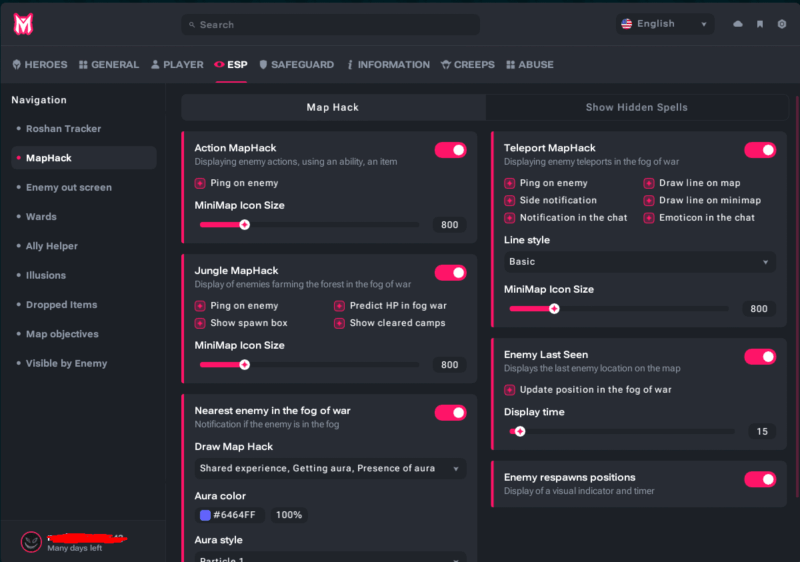Toggle Teleport MapHack switch

click(760, 150)
